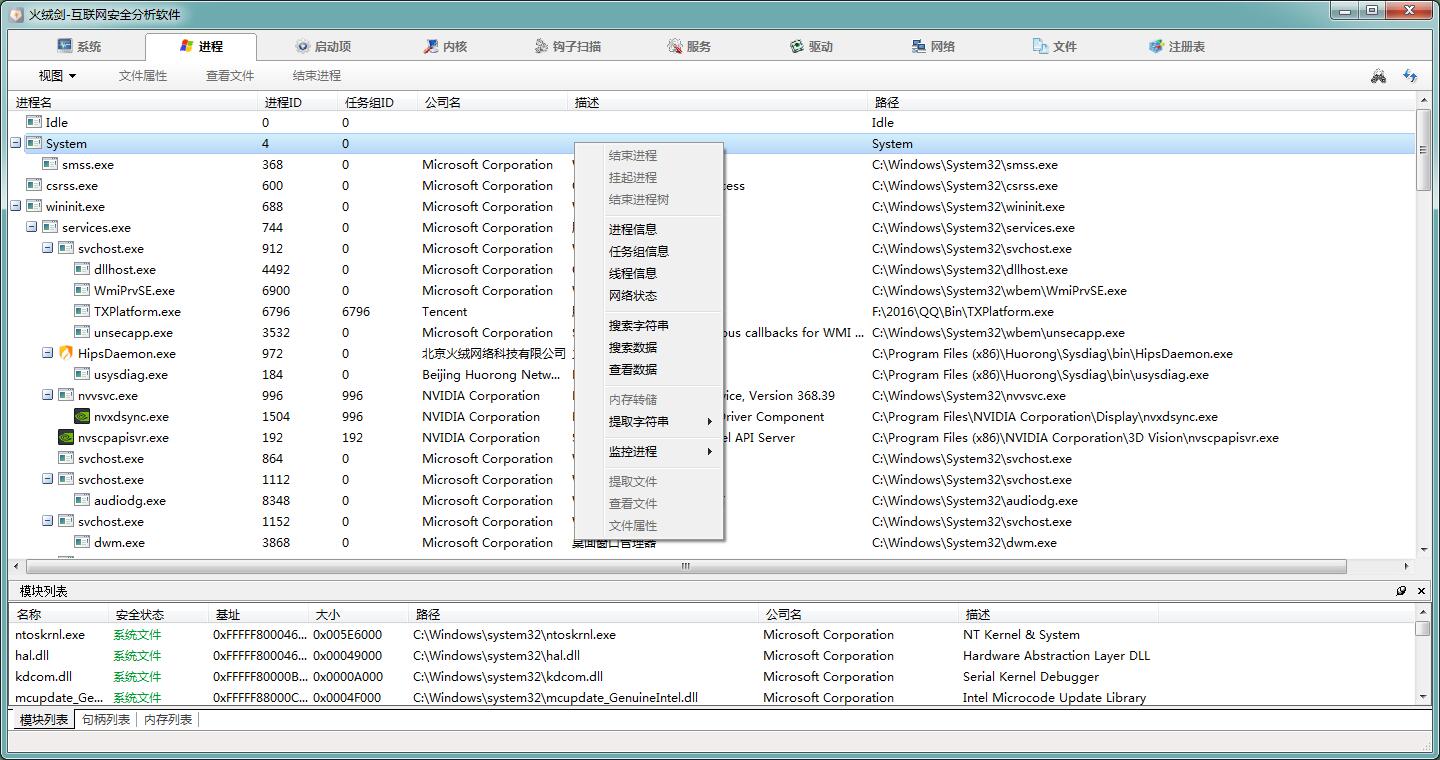The height and width of the screenshot is (760, 1440).
Task: Pin the 模块列表 panel
Action: pos(1401,591)
